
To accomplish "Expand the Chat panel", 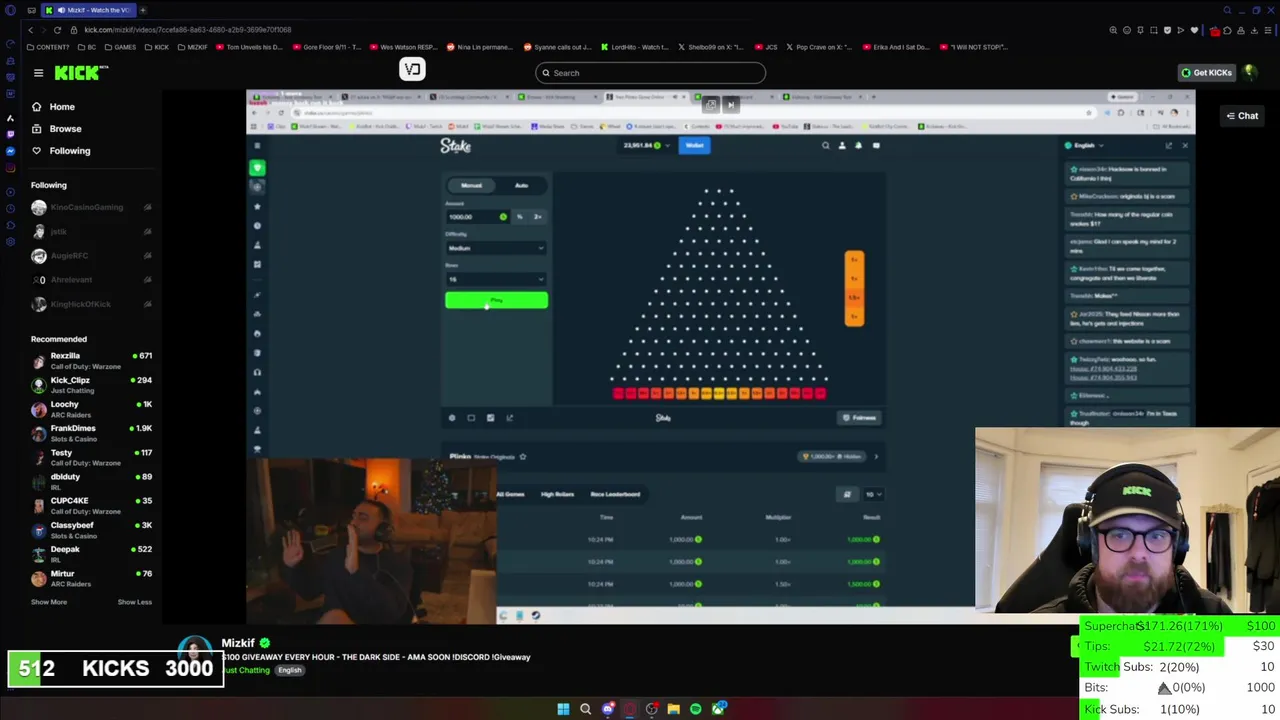I will (1242, 116).
